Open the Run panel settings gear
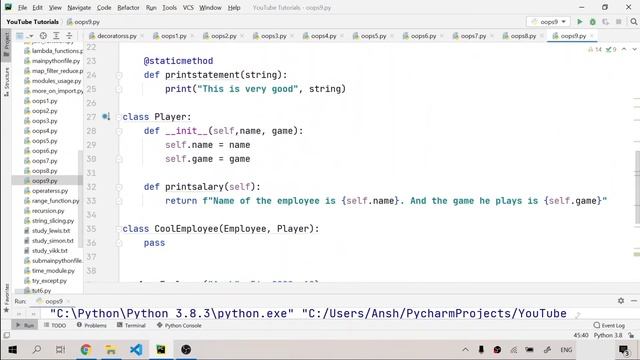This screenshot has height=360, width=640. [621, 301]
